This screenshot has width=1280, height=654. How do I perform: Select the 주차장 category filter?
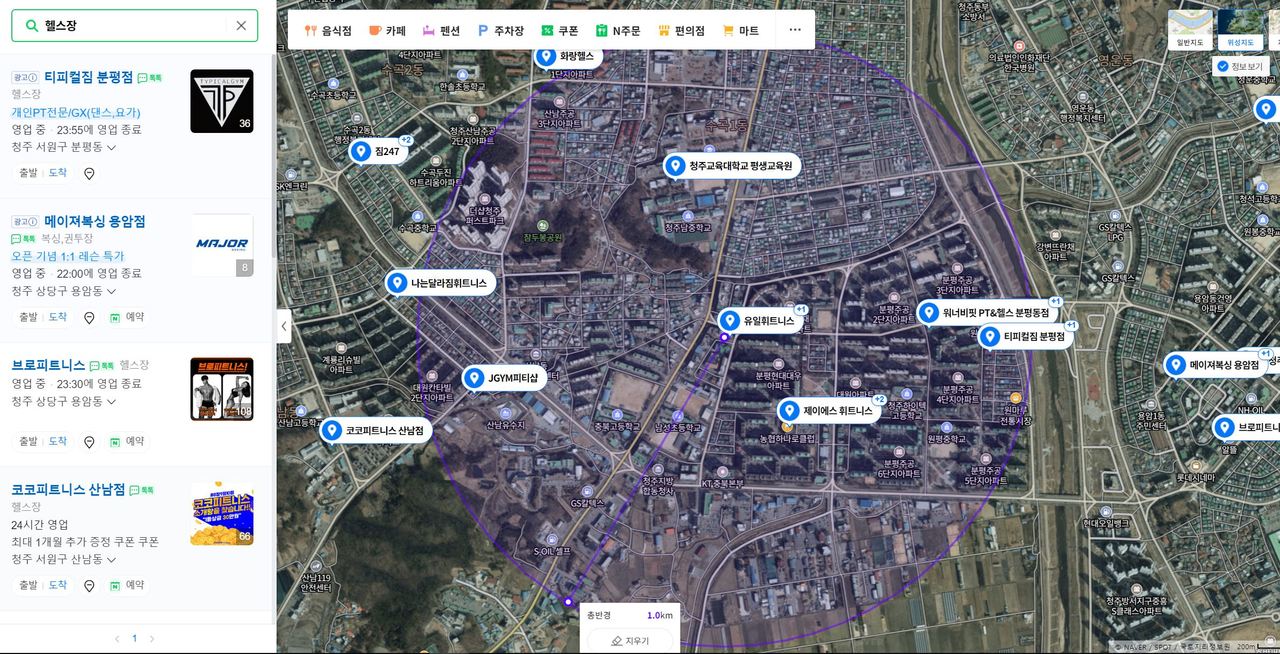[500, 31]
